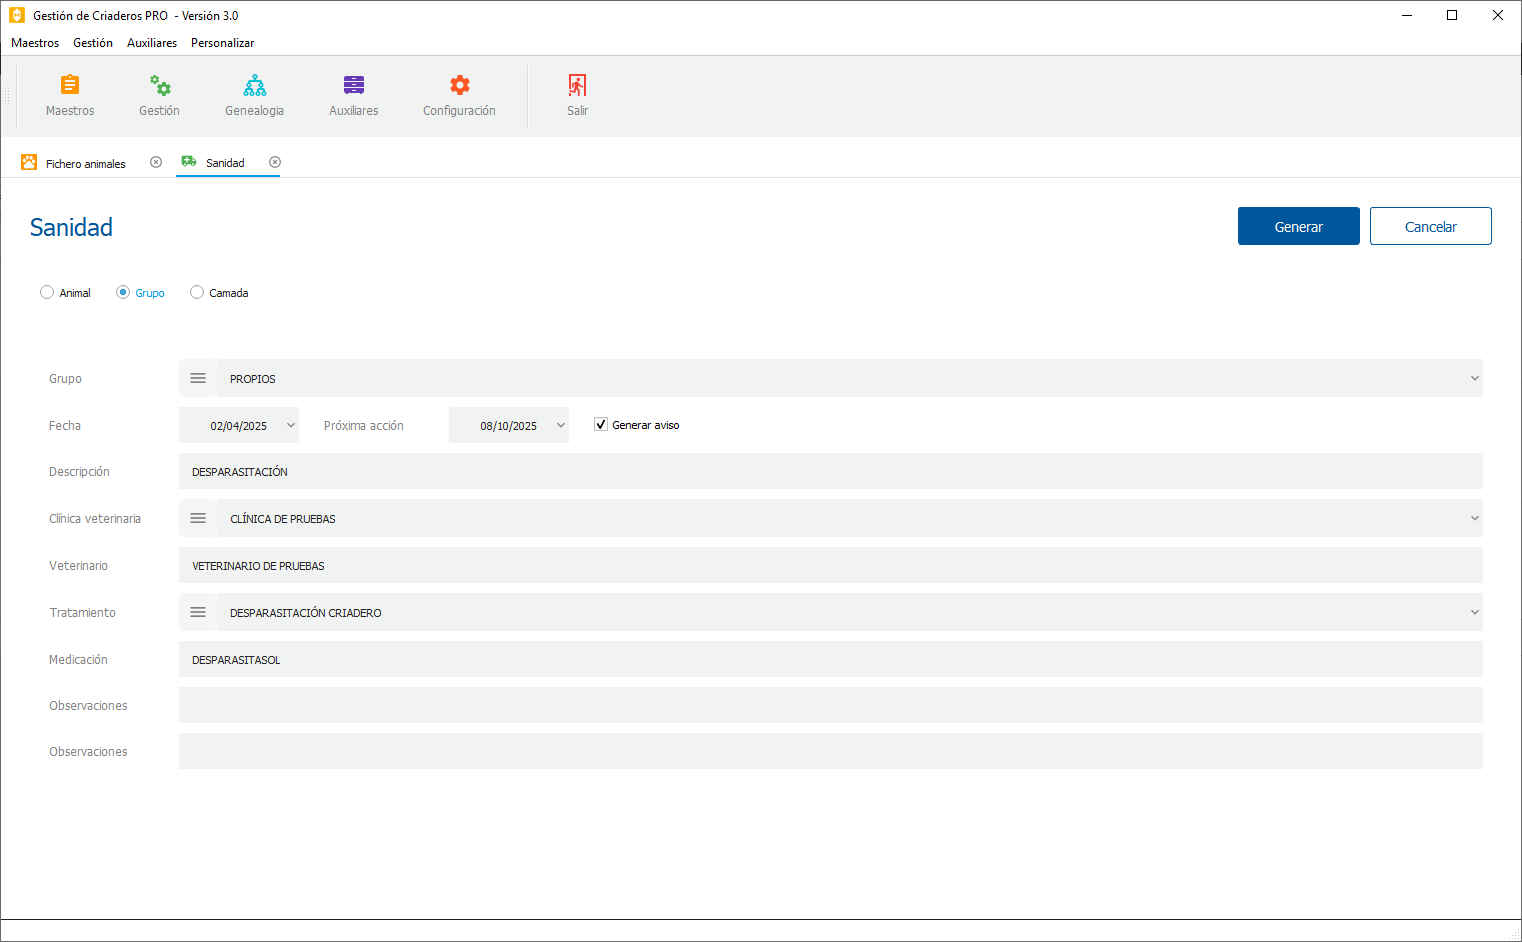The image size is (1522, 942).
Task: Click into the Medicación input field
Action: [x=830, y=659]
